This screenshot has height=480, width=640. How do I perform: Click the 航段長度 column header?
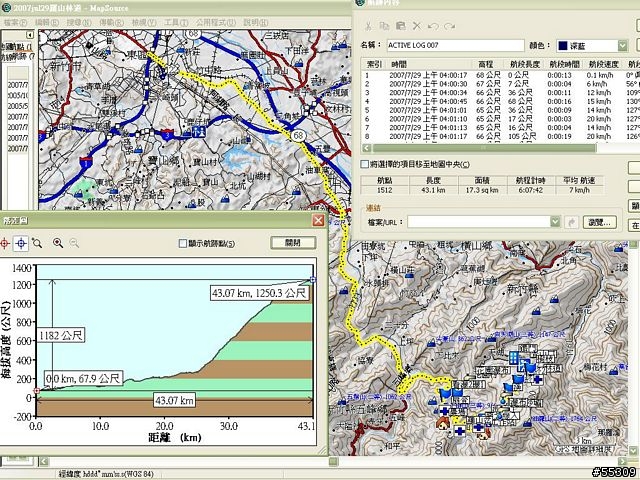point(524,64)
